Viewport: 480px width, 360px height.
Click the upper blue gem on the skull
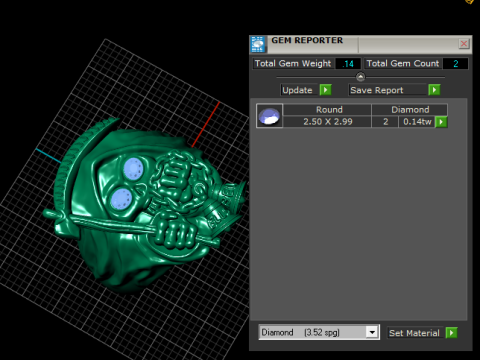click(134, 168)
